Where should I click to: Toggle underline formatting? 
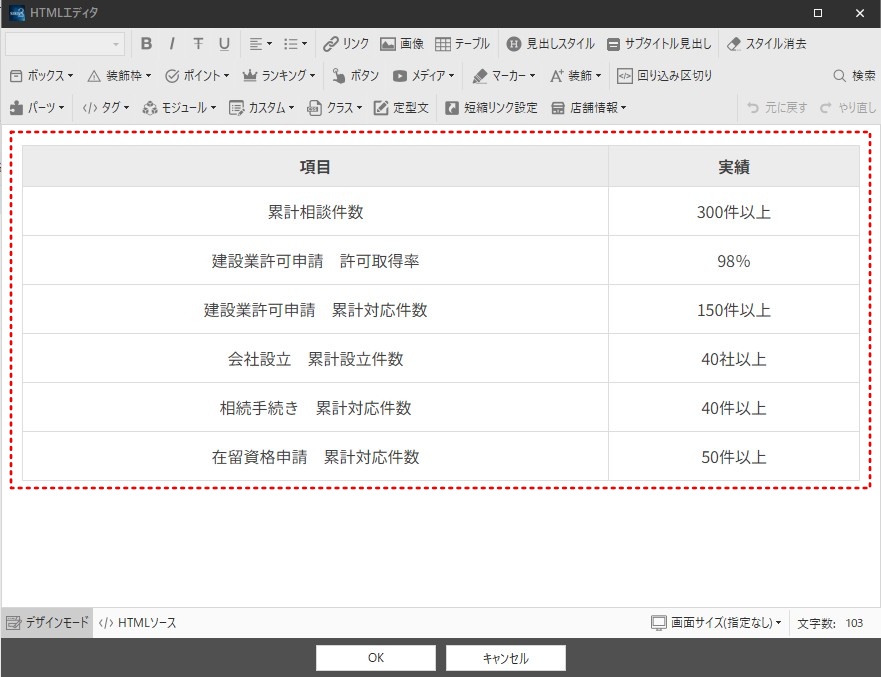224,44
